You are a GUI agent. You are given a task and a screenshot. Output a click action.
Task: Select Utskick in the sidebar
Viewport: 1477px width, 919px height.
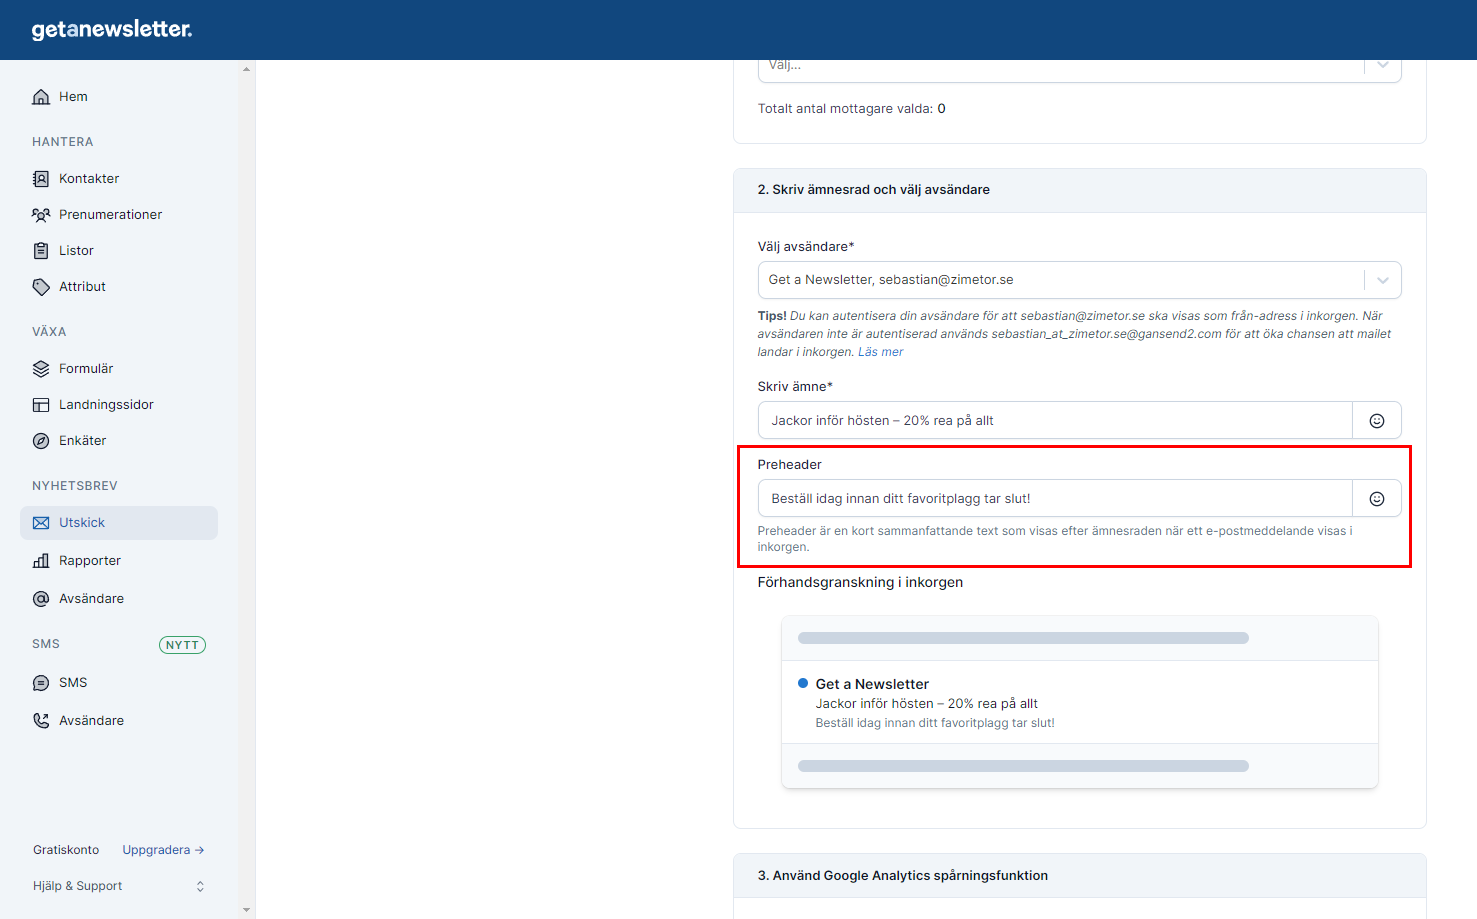coord(119,523)
